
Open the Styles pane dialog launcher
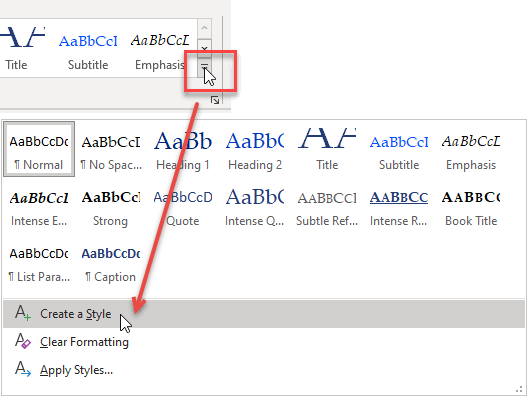point(215,100)
